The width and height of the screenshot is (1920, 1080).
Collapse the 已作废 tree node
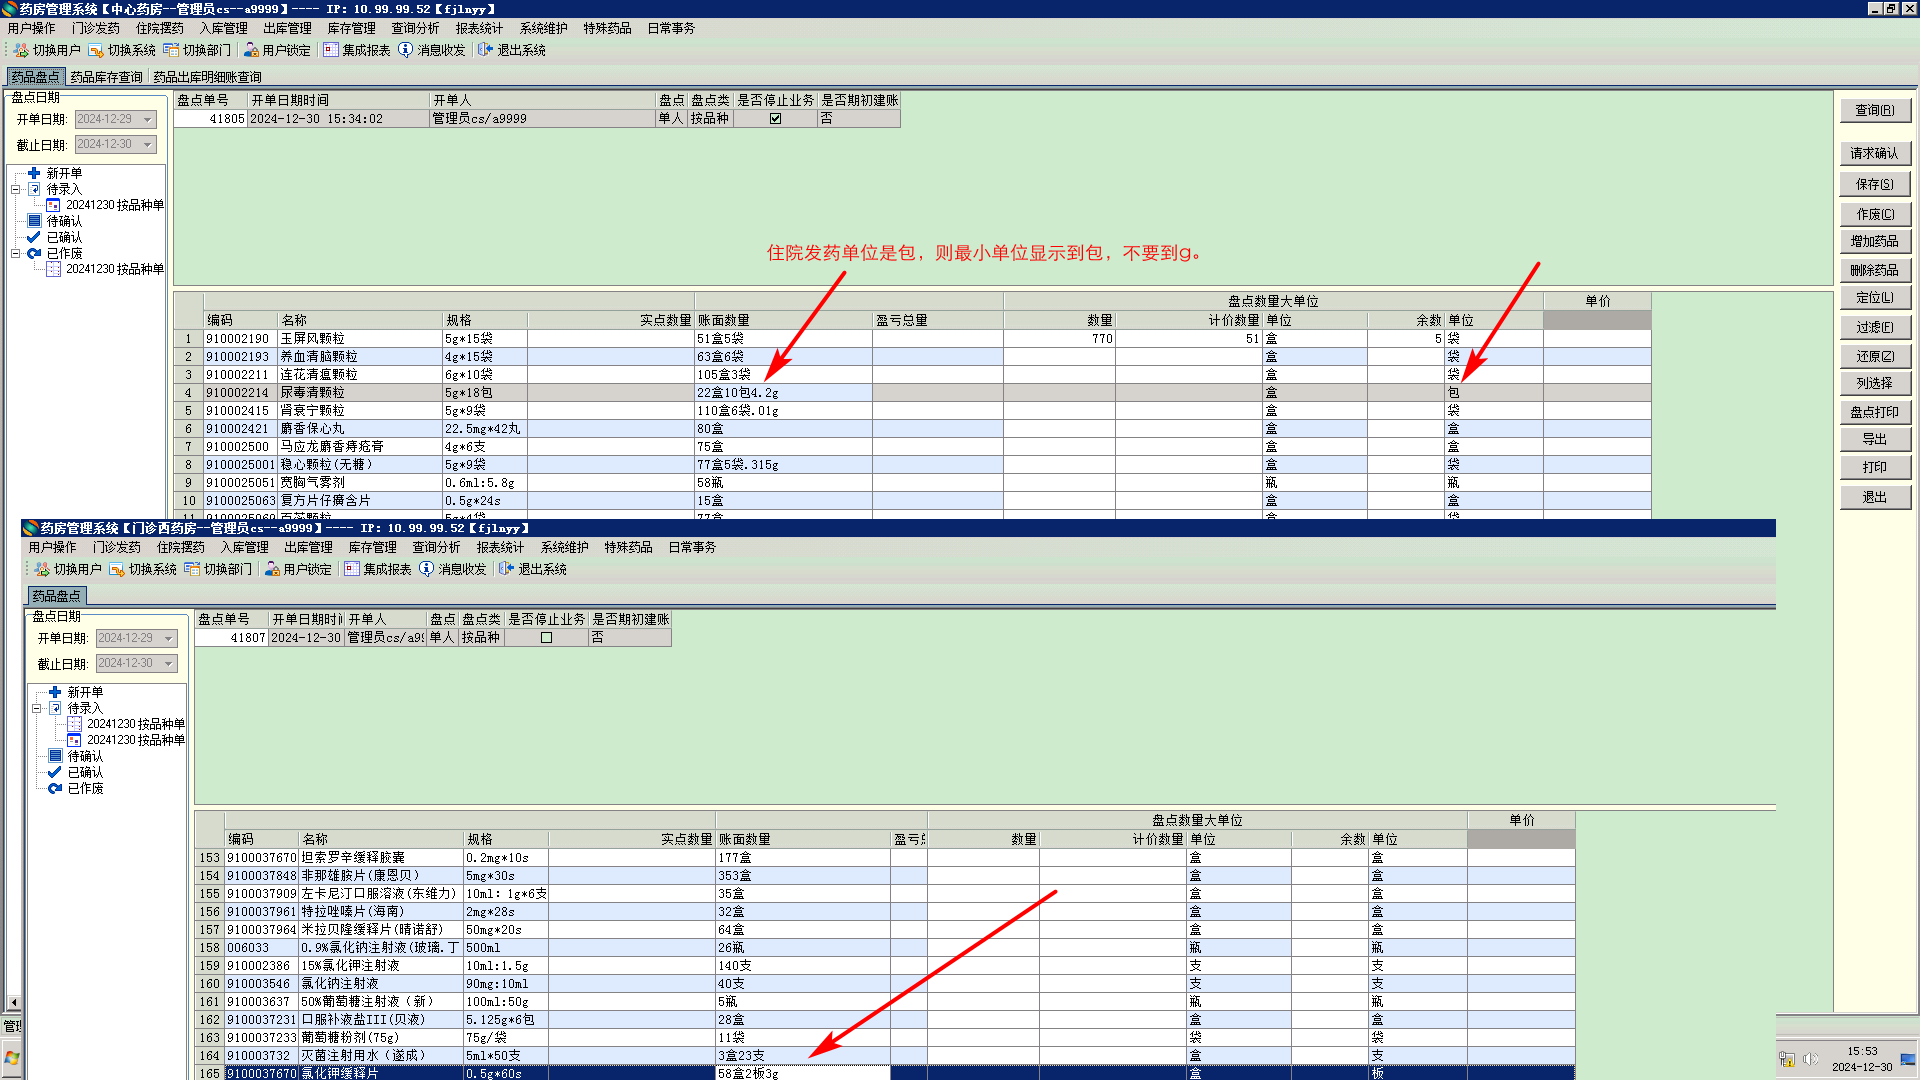pyautogui.click(x=16, y=253)
